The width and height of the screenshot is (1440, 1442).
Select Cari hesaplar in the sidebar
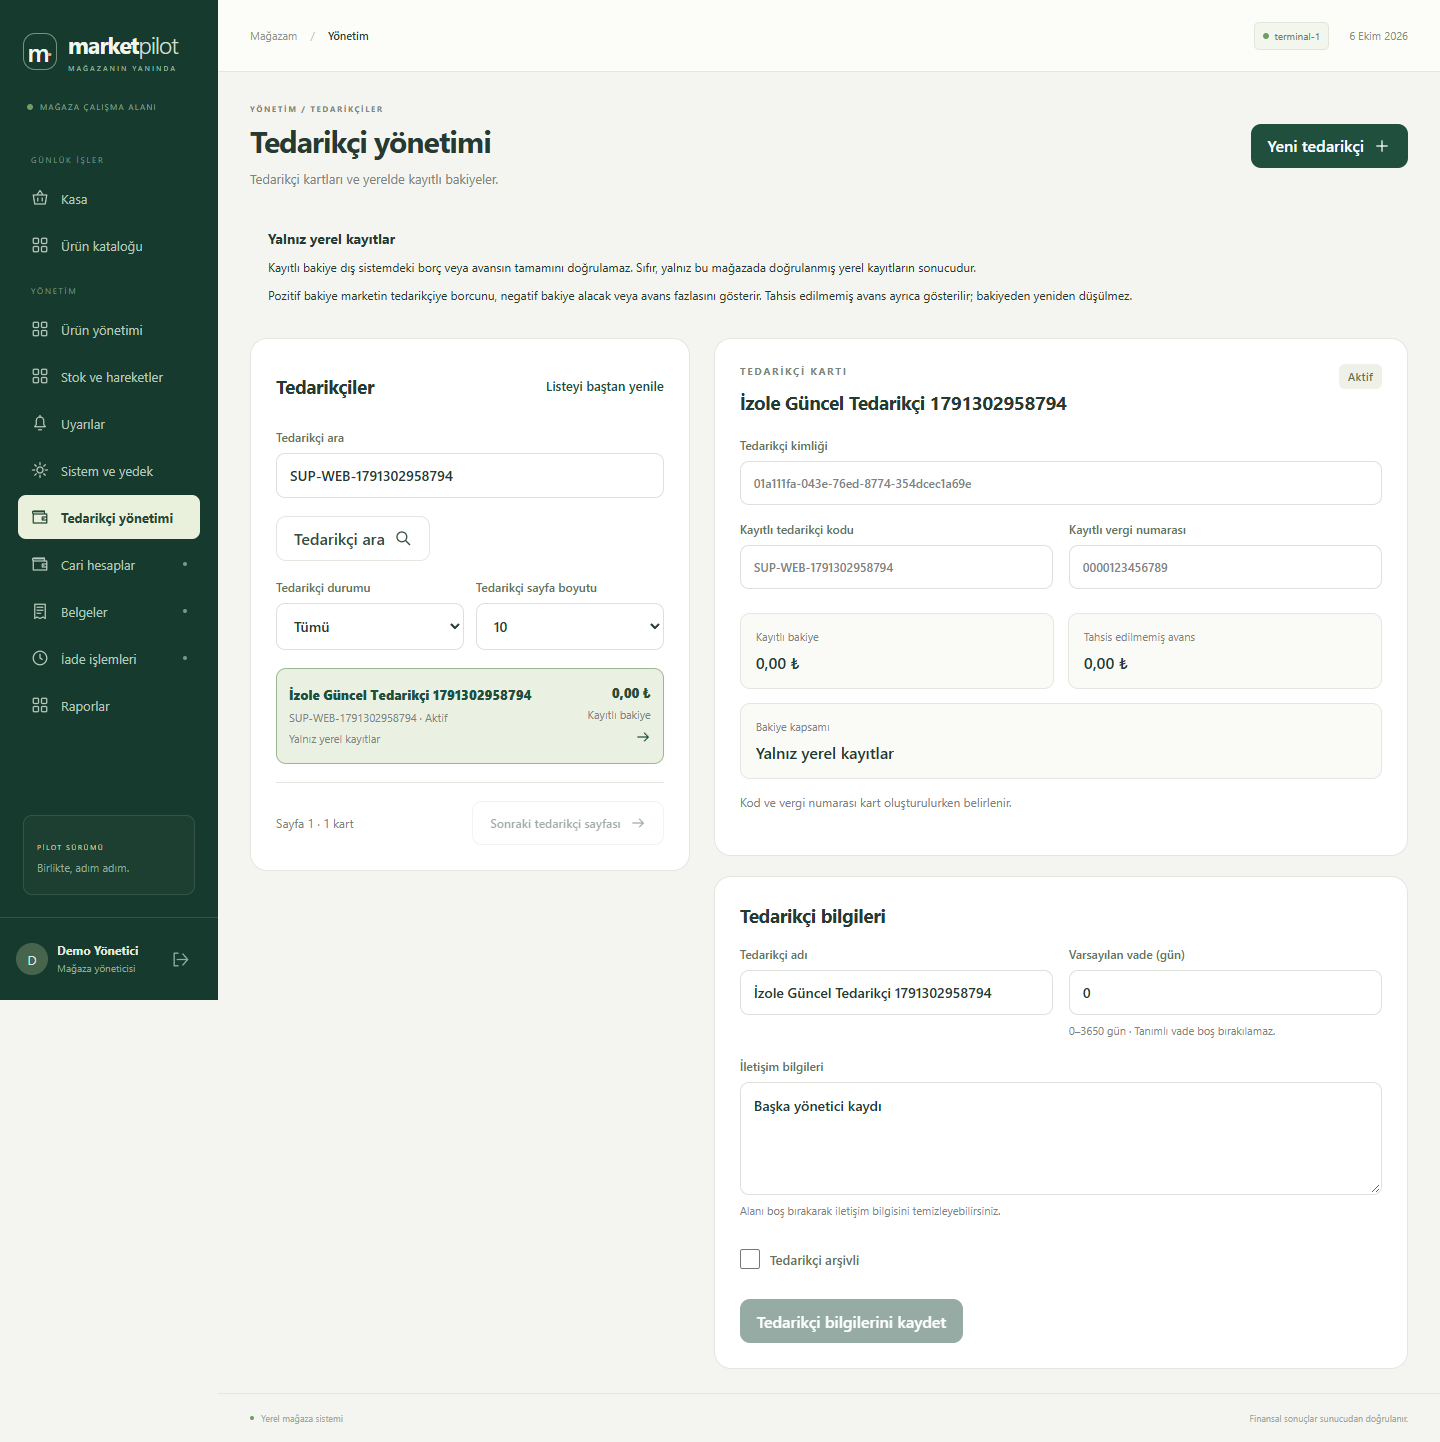click(x=109, y=565)
